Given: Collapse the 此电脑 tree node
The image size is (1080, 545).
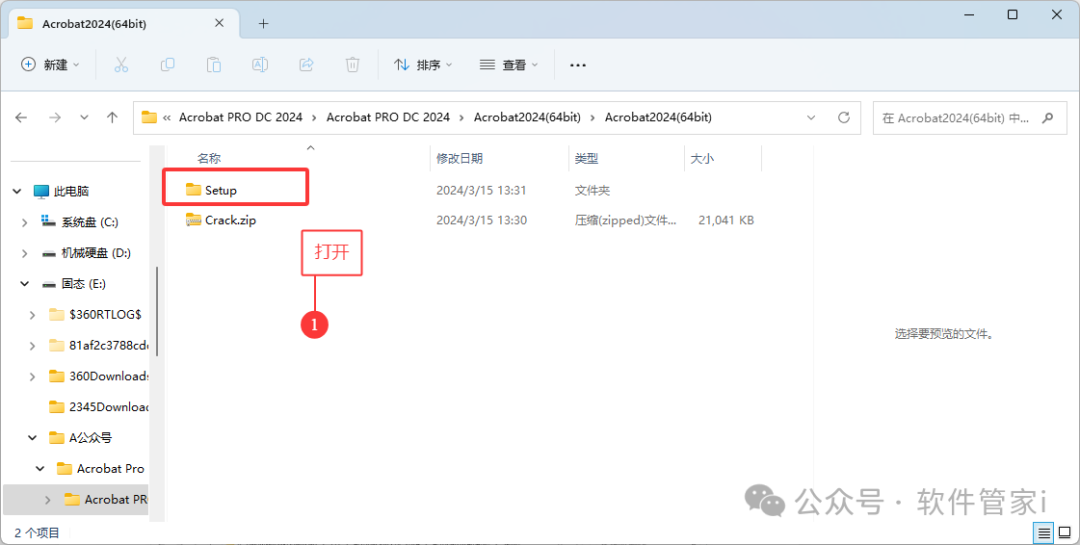Looking at the screenshot, I should 17,192.
